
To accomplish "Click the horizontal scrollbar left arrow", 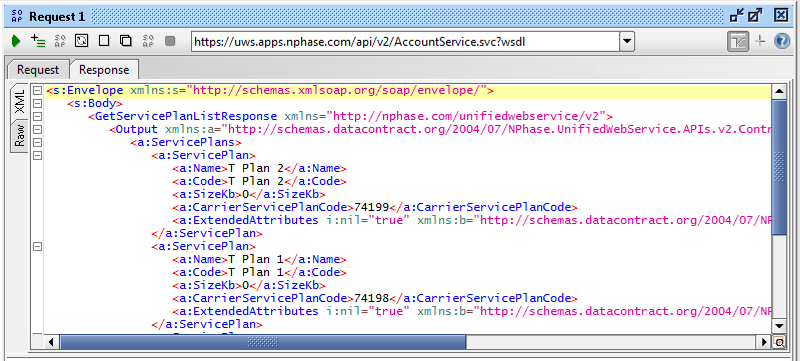I will [51, 342].
